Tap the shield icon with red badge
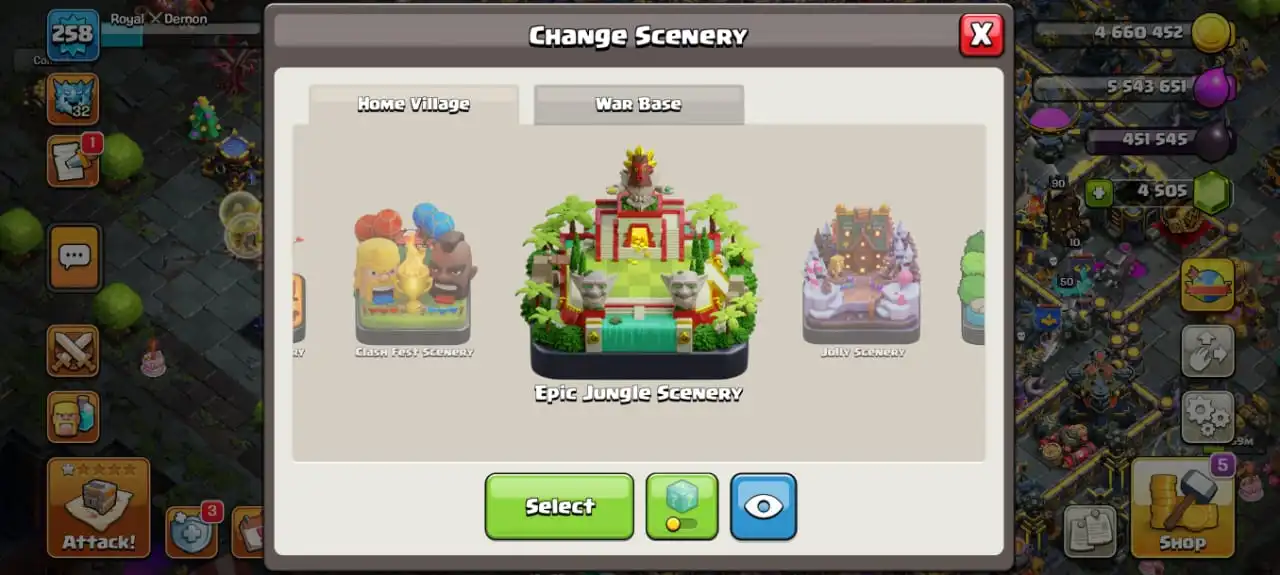Screen dimensions: 1280x575 coord(191,531)
